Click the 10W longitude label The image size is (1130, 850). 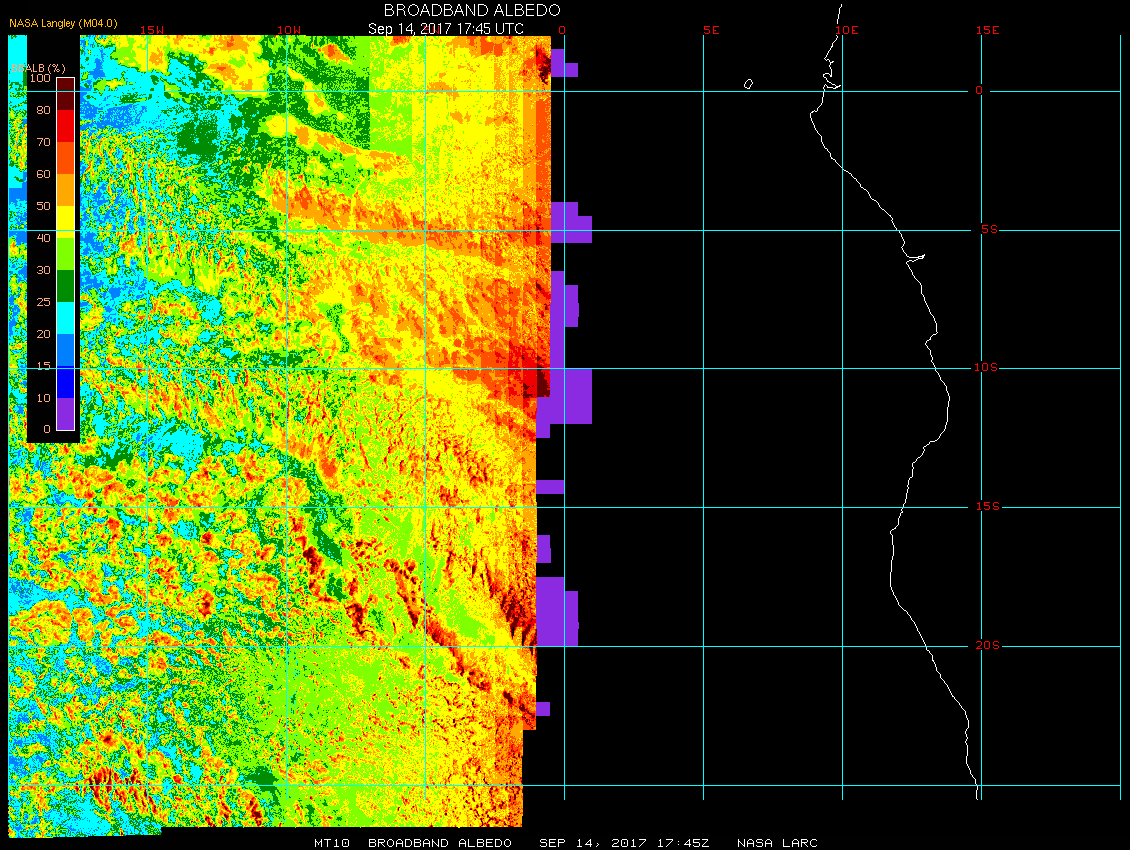tap(289, 30)
